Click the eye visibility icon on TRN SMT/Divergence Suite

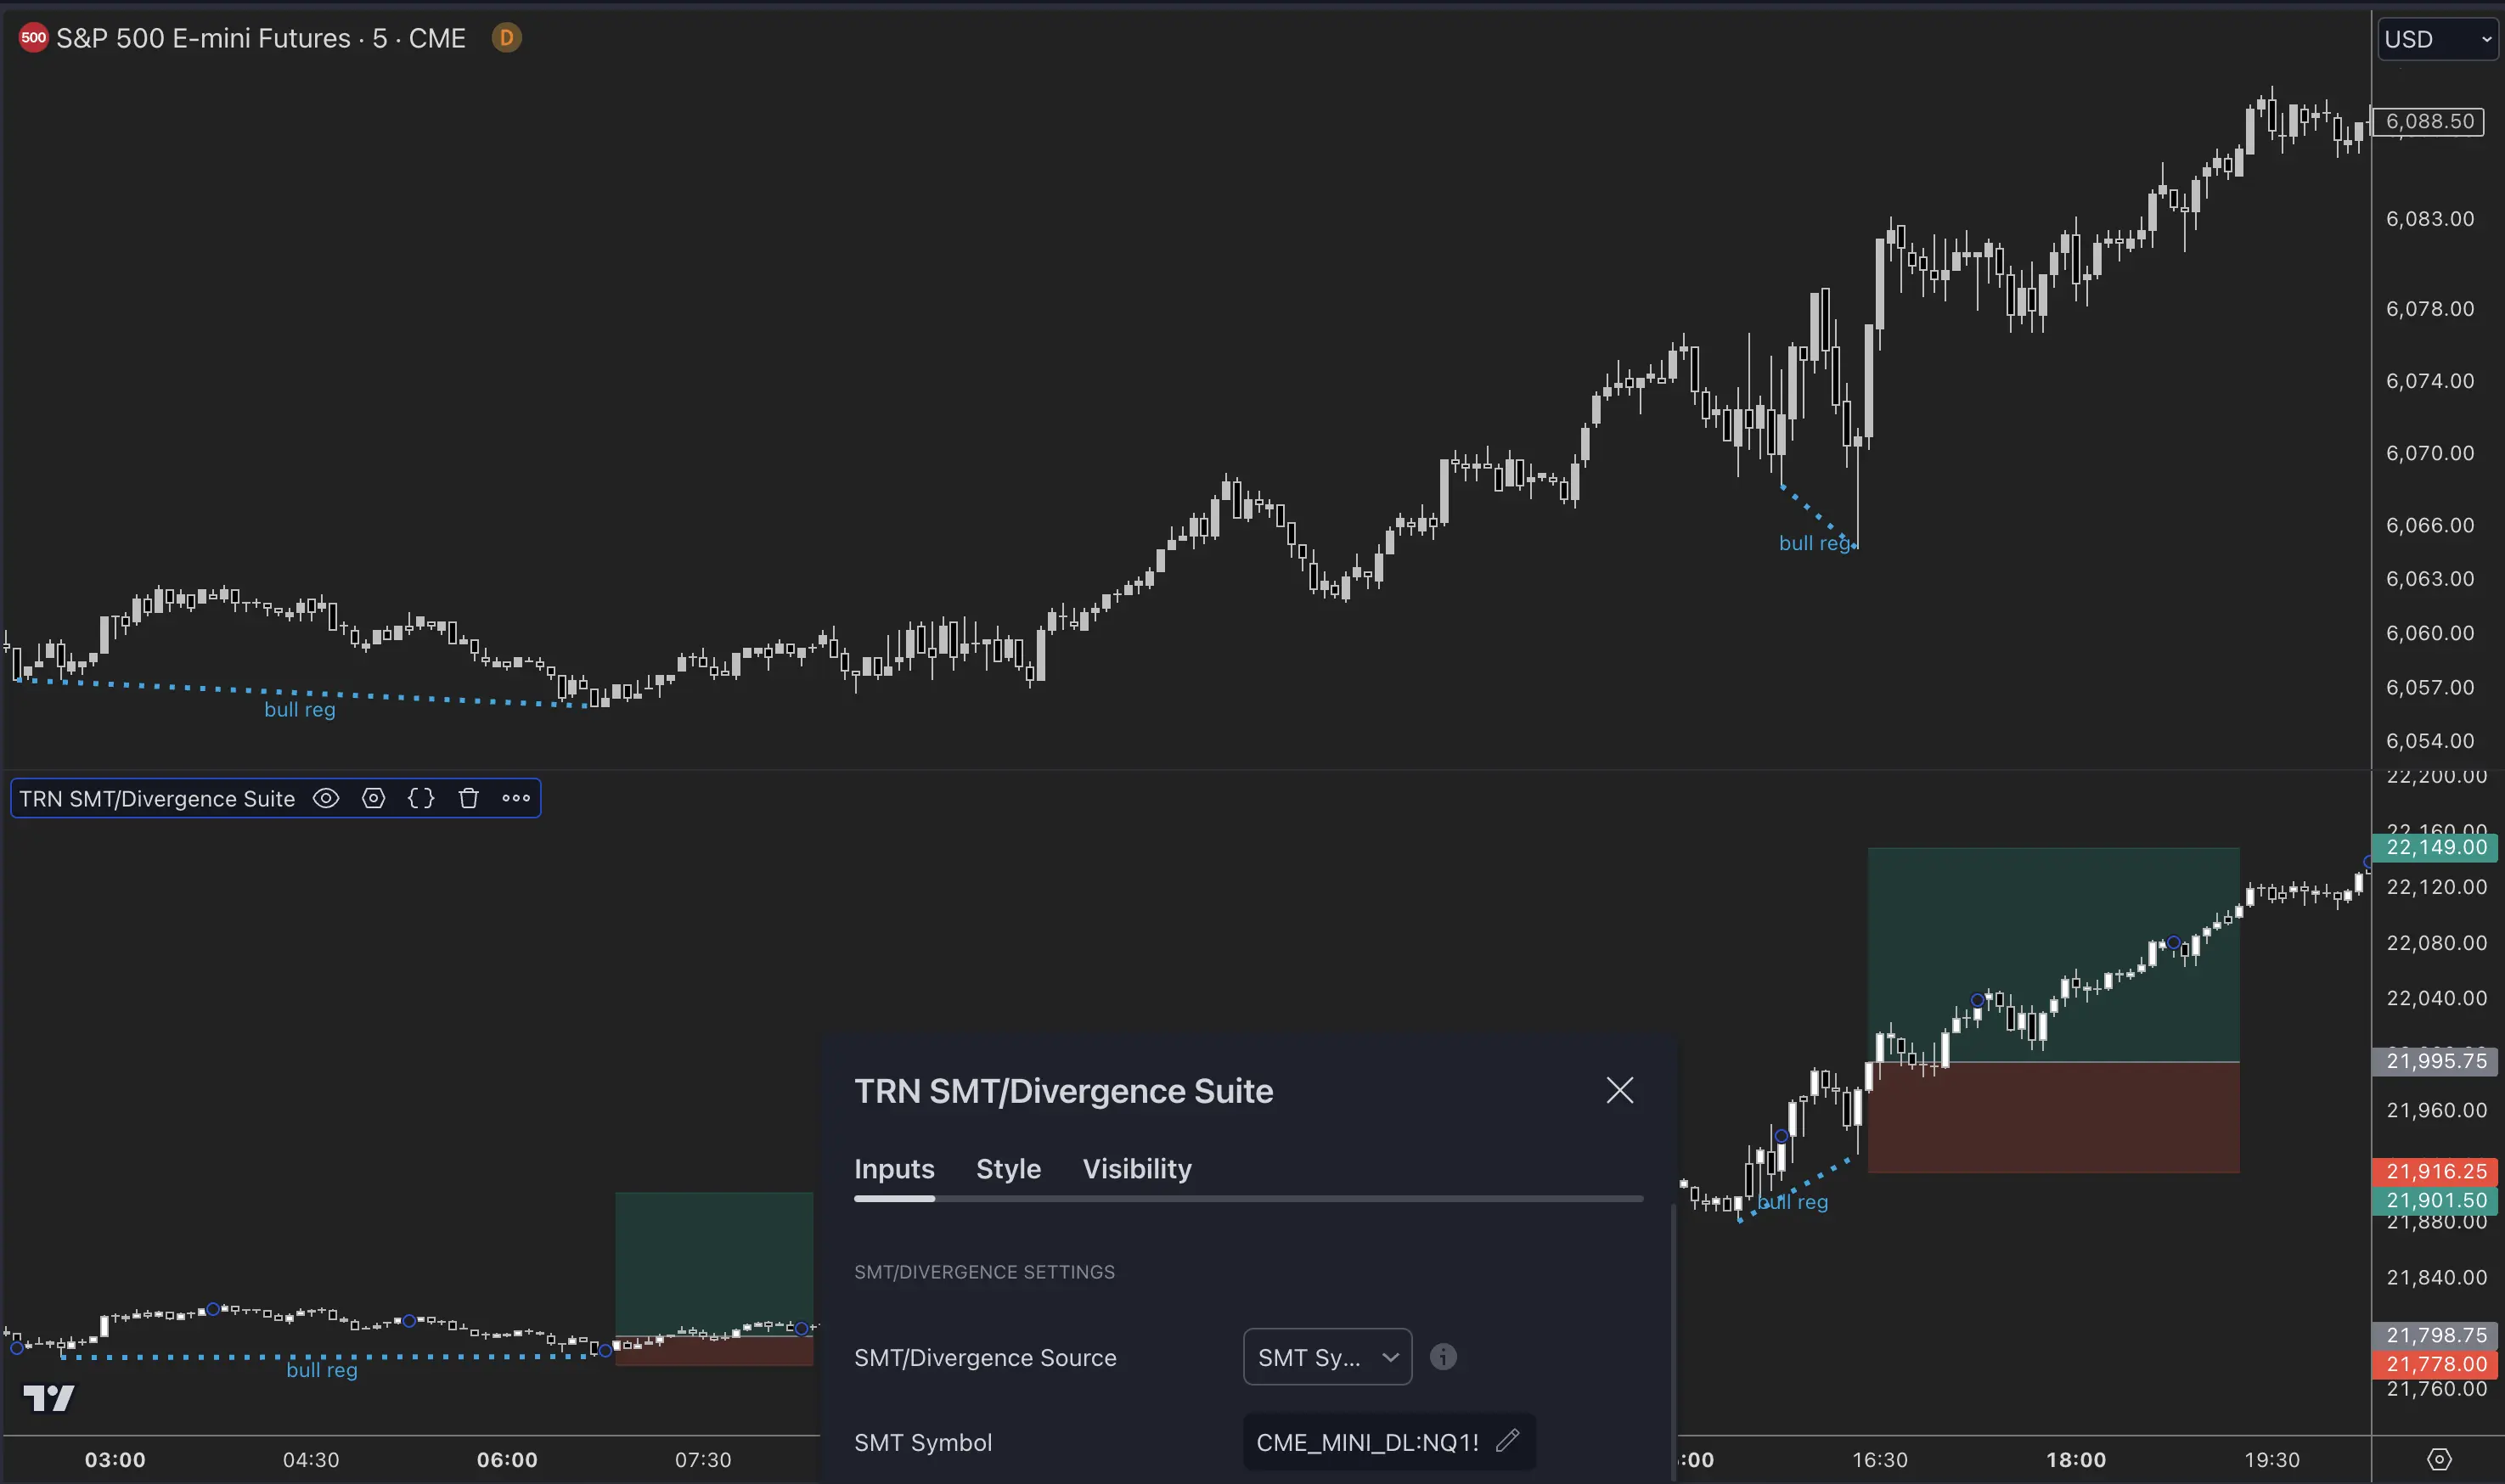point(324,797)
